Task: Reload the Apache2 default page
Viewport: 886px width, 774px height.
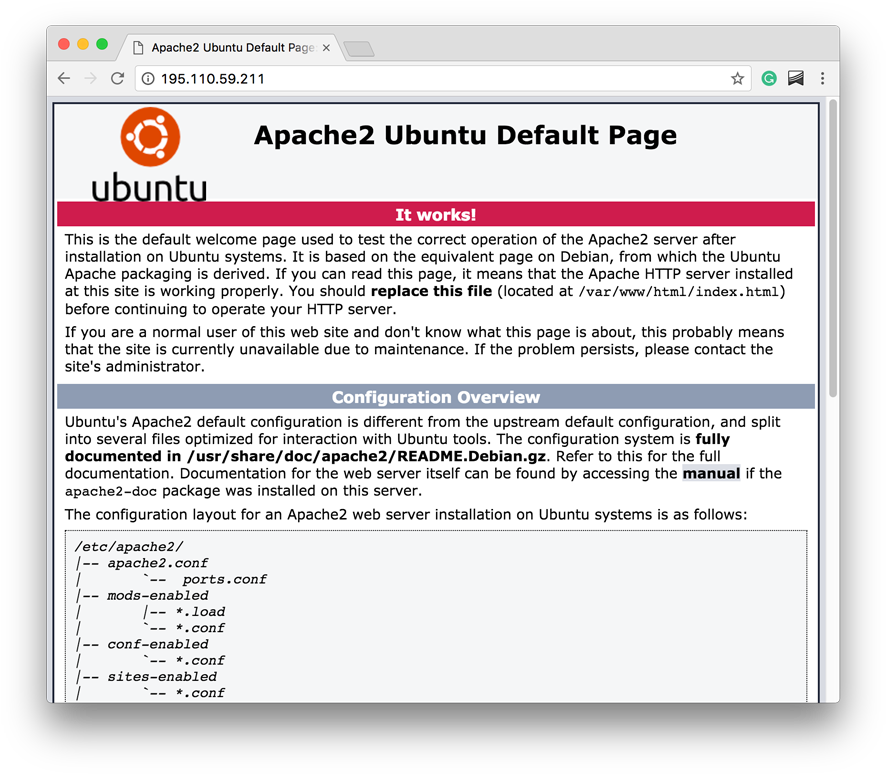Action: (118, 78)
